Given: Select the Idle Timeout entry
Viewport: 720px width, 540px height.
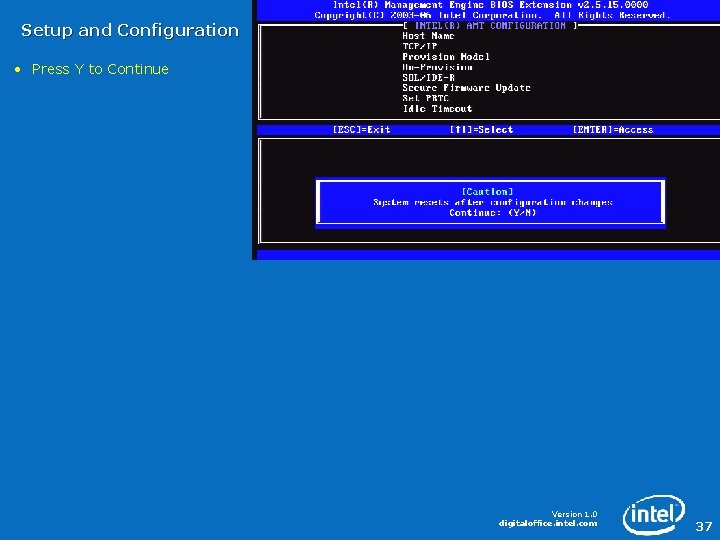Looking at the screenshot, I should click(437, 109).
